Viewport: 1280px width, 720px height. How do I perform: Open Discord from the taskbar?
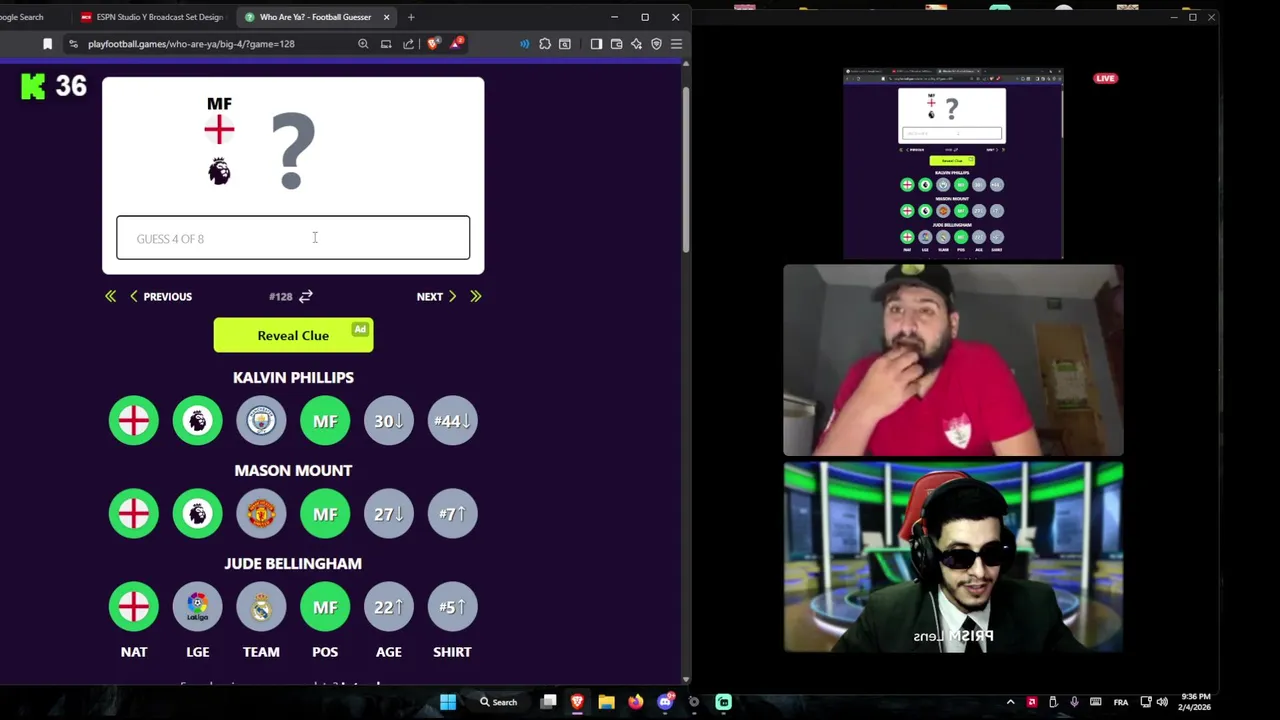point(665,702)
